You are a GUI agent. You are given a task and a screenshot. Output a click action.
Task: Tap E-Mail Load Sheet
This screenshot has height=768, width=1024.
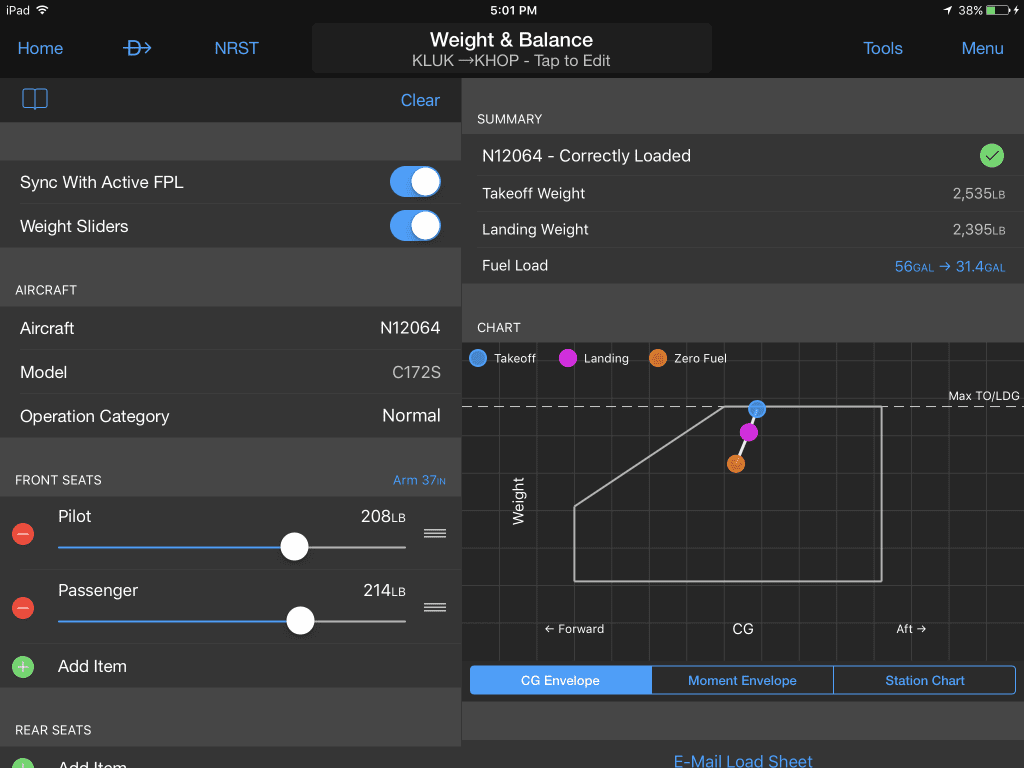pyautogui.click(x=743, y=760)
